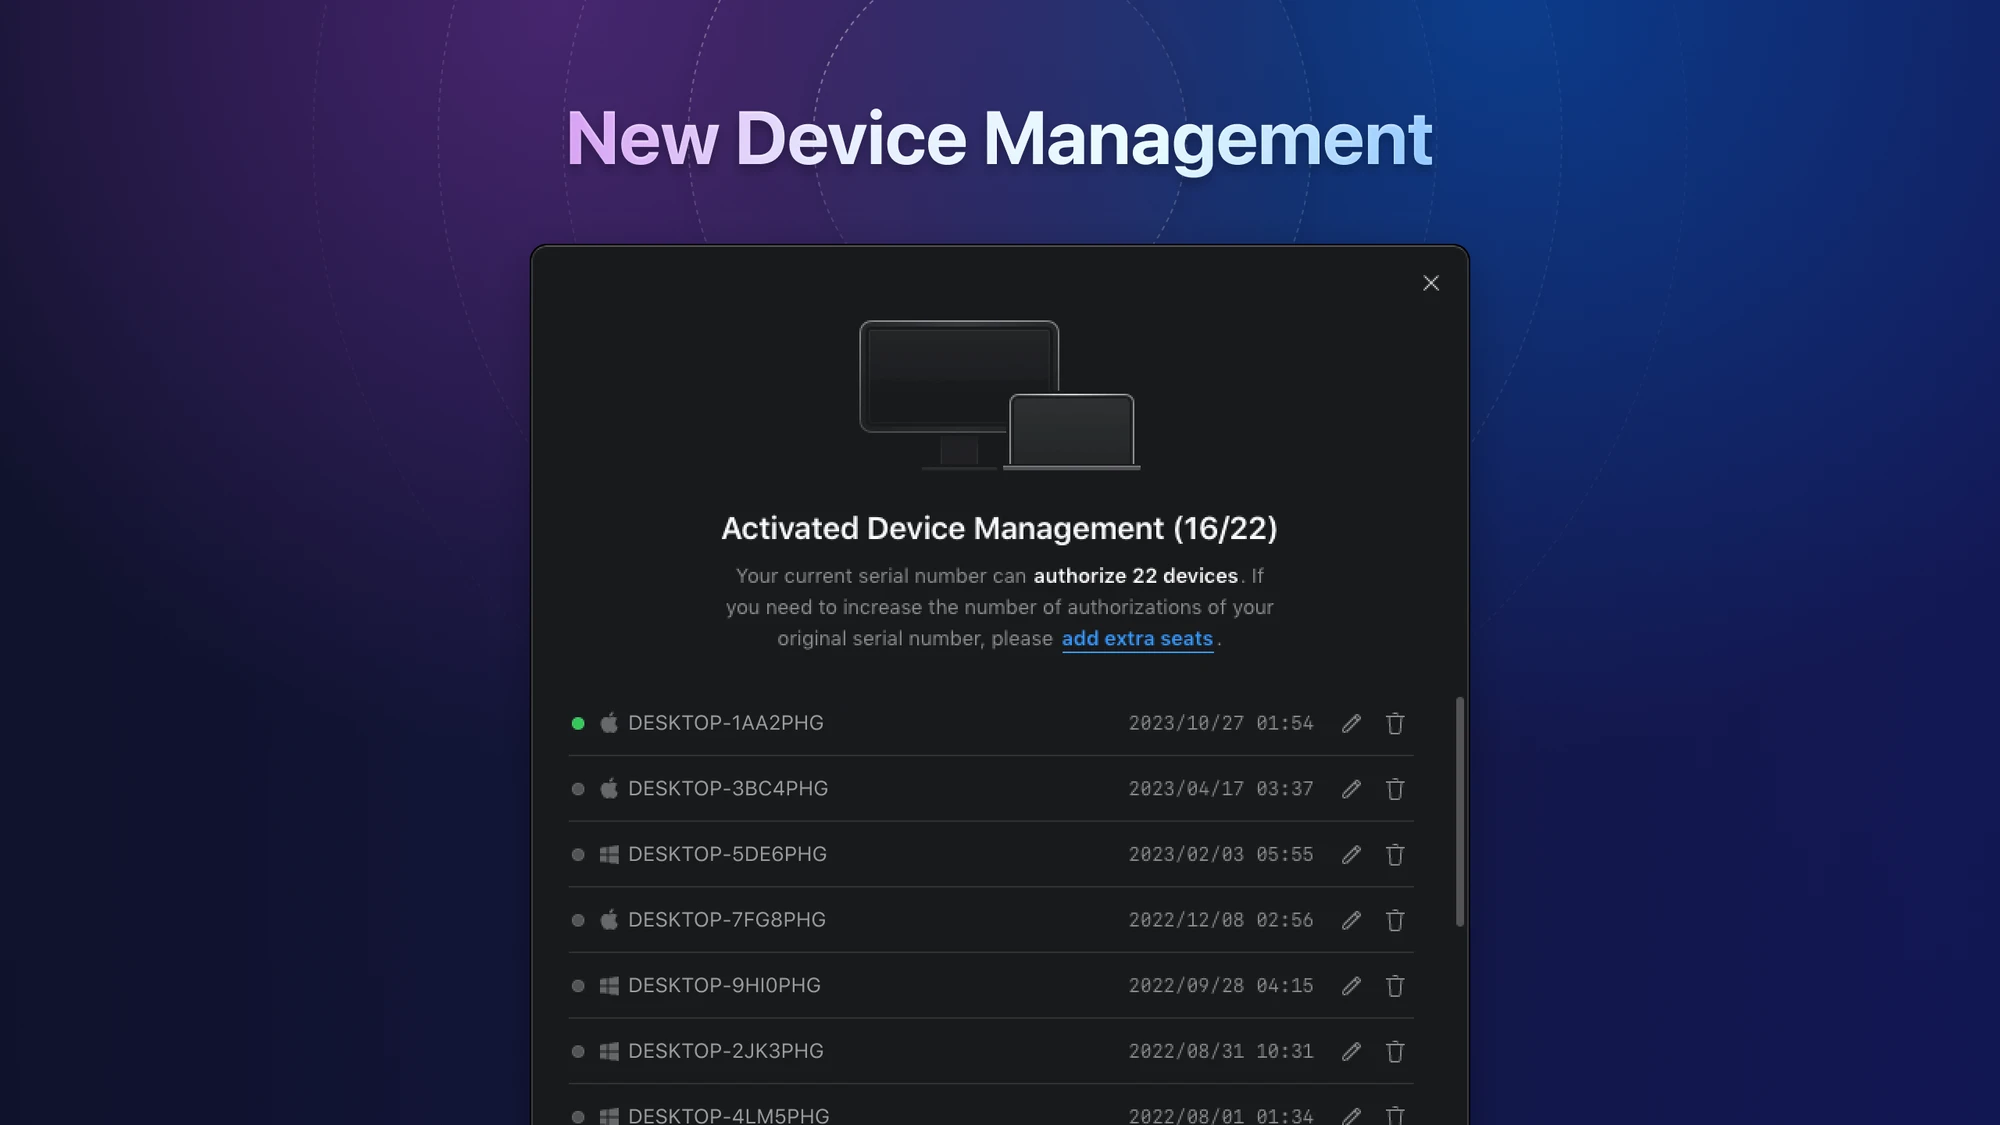Viewport: 2000px width, 1125px height.
Task: Click gray status dot of DESKTOP-9HI0PHG
Action: 578,986
